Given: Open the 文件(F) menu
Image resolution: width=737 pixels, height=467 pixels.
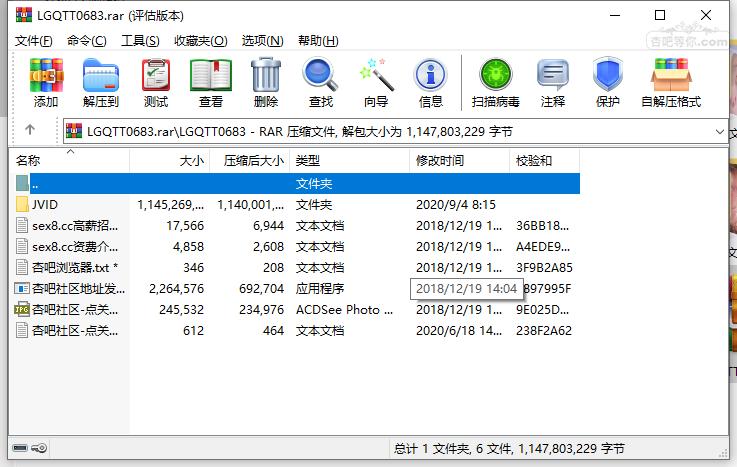Looking at the screenshot, I should 33,41.
